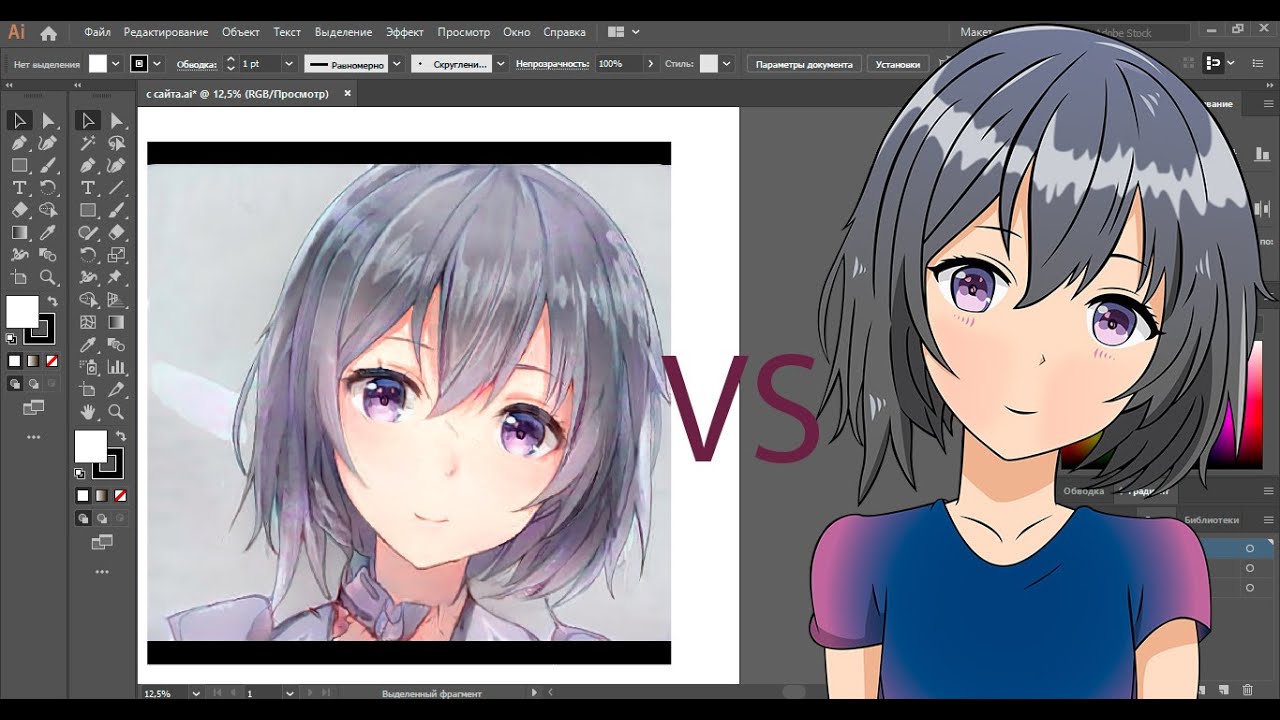Click the Непрозрачность label link
This screenshot has height=720, width=1280.
(x=552, y=64)
